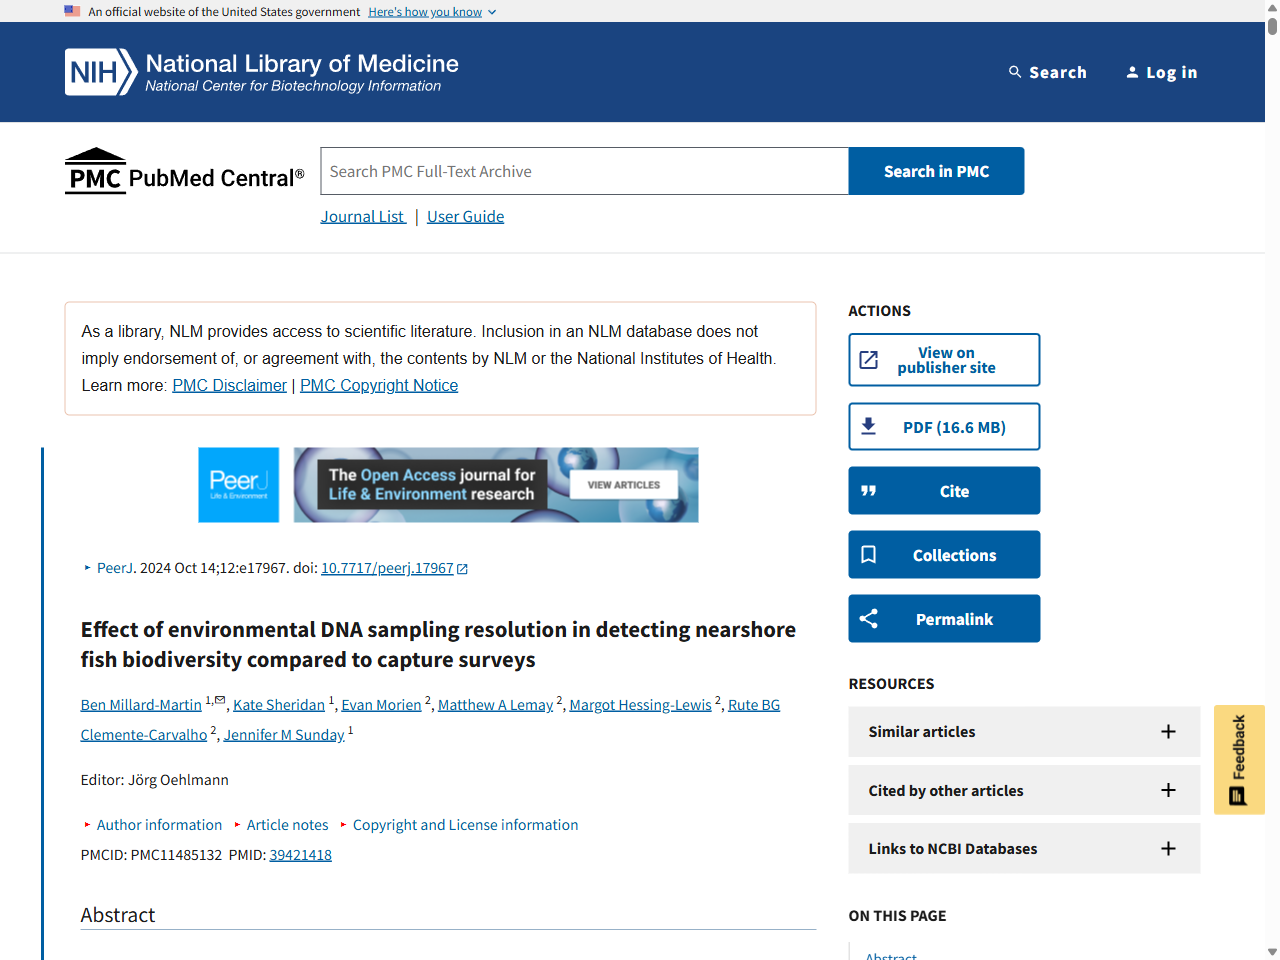The width and height of the screenshot is (1280, 960).
Task: Open author Ben Millard-Martin link
Action: 141,705
